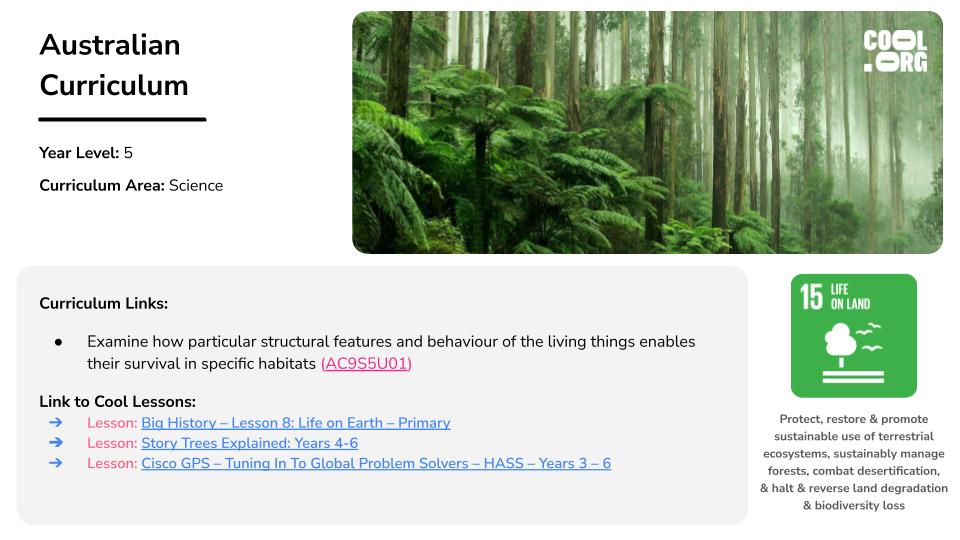Image resolution: width=960 pixels, height=540 pixels.
Task: Click the round bullet before the Examine sentence
Action: [59, 342]
